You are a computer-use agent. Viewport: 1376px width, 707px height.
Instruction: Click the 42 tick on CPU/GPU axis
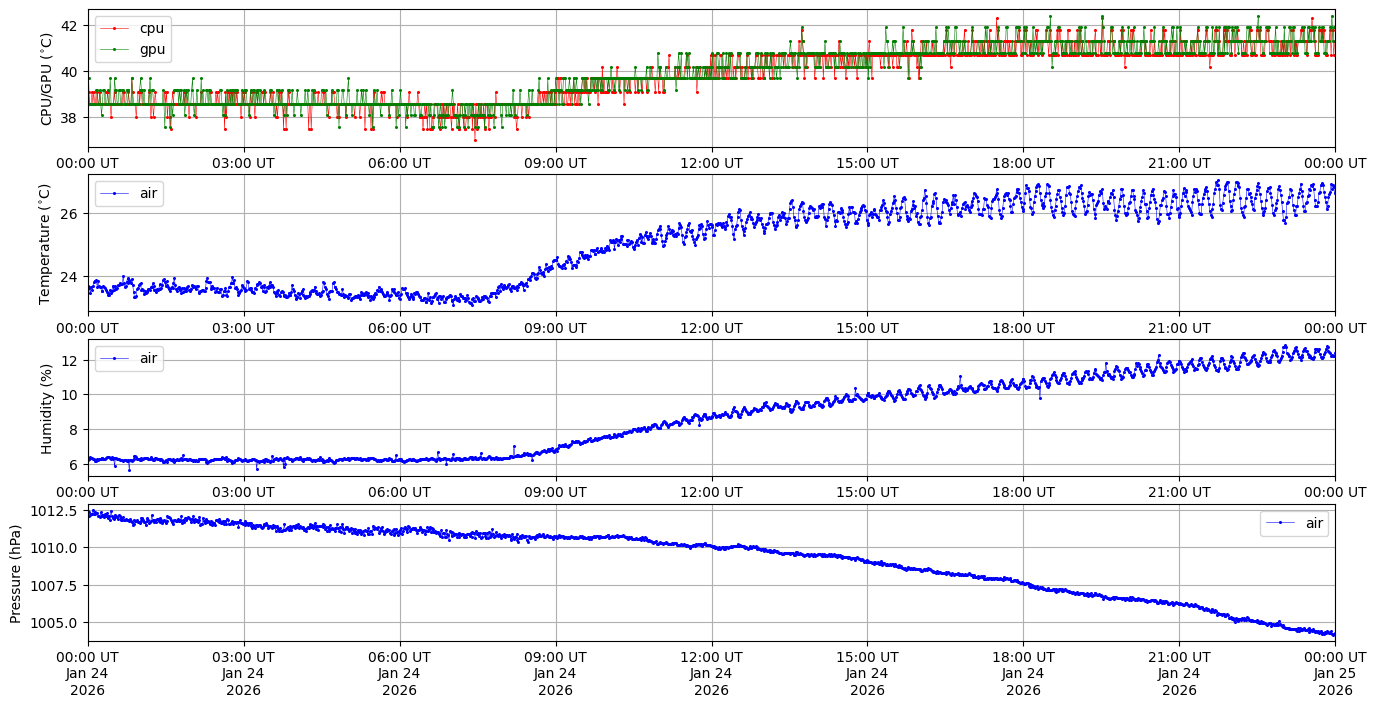[x=69, y=26]
